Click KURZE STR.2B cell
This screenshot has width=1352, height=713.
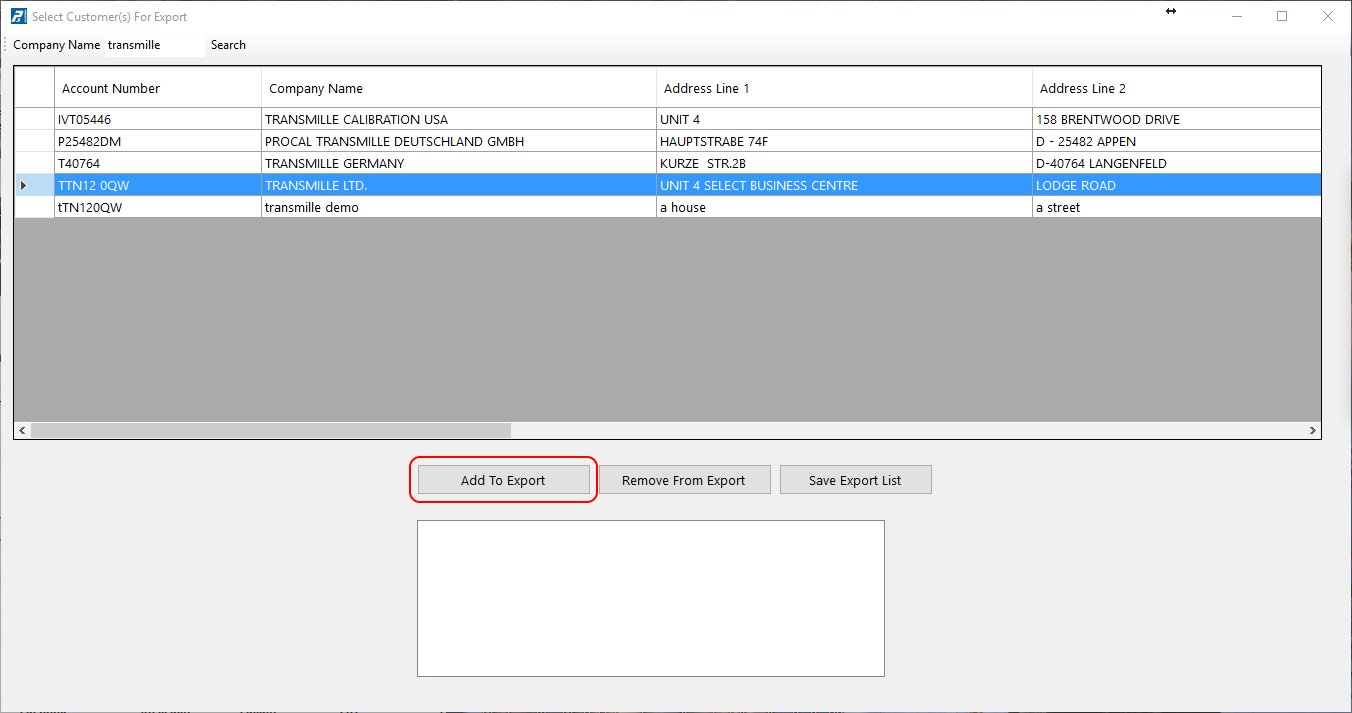[844, 163]
